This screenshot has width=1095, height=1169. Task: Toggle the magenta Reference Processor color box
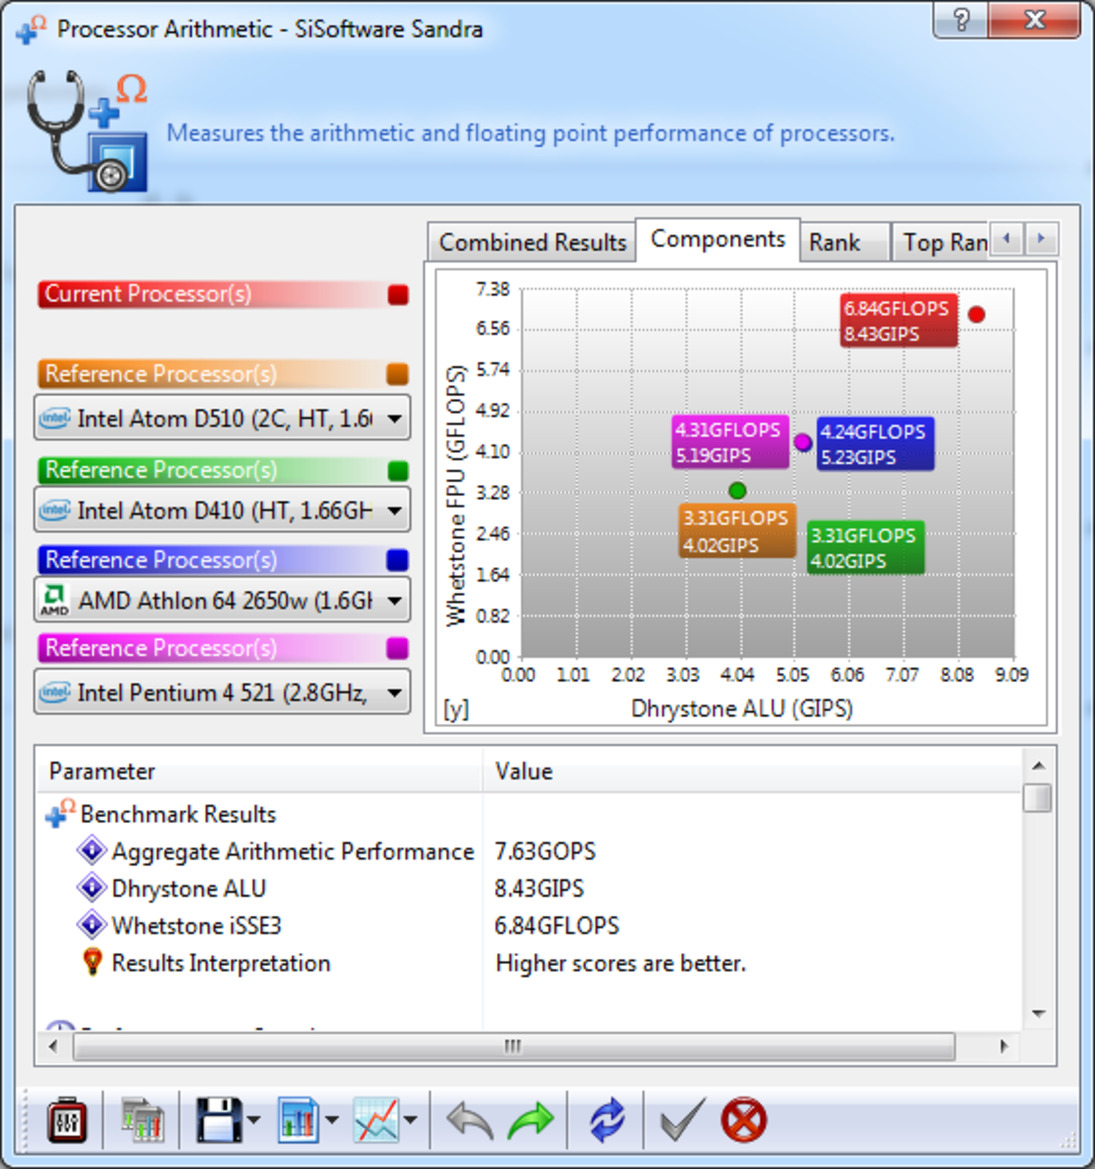(398, 649)
